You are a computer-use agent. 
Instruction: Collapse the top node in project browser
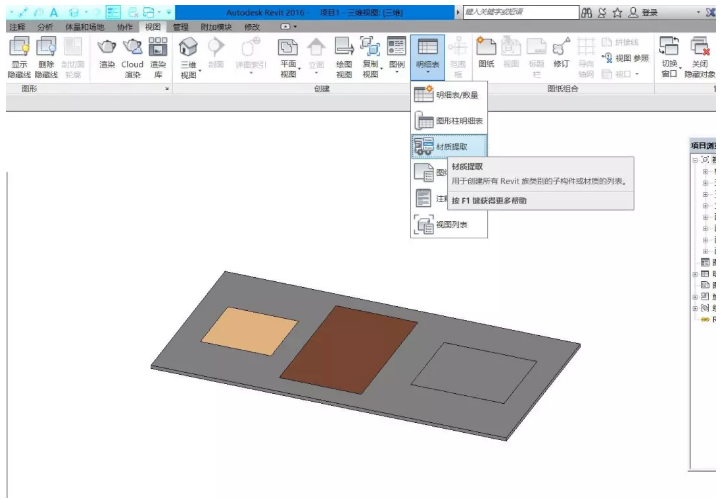(x=695, y=160)
